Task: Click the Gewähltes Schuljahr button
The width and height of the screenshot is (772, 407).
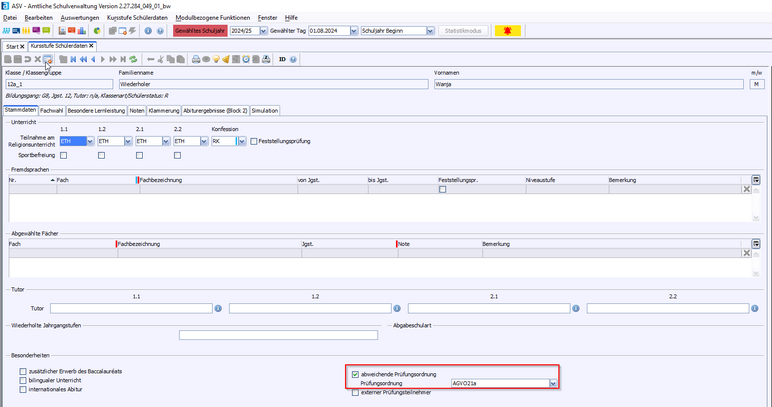Action: point(199,31)
